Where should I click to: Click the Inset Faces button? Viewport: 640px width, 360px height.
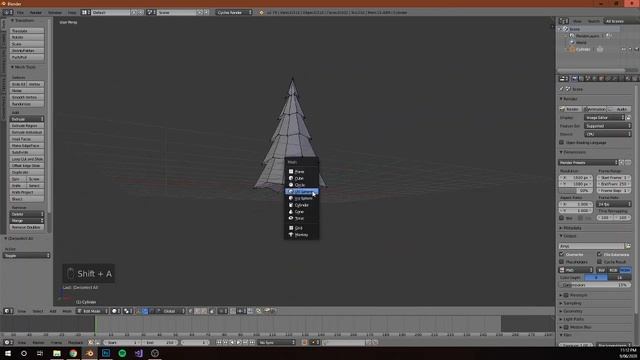(27, 139)
